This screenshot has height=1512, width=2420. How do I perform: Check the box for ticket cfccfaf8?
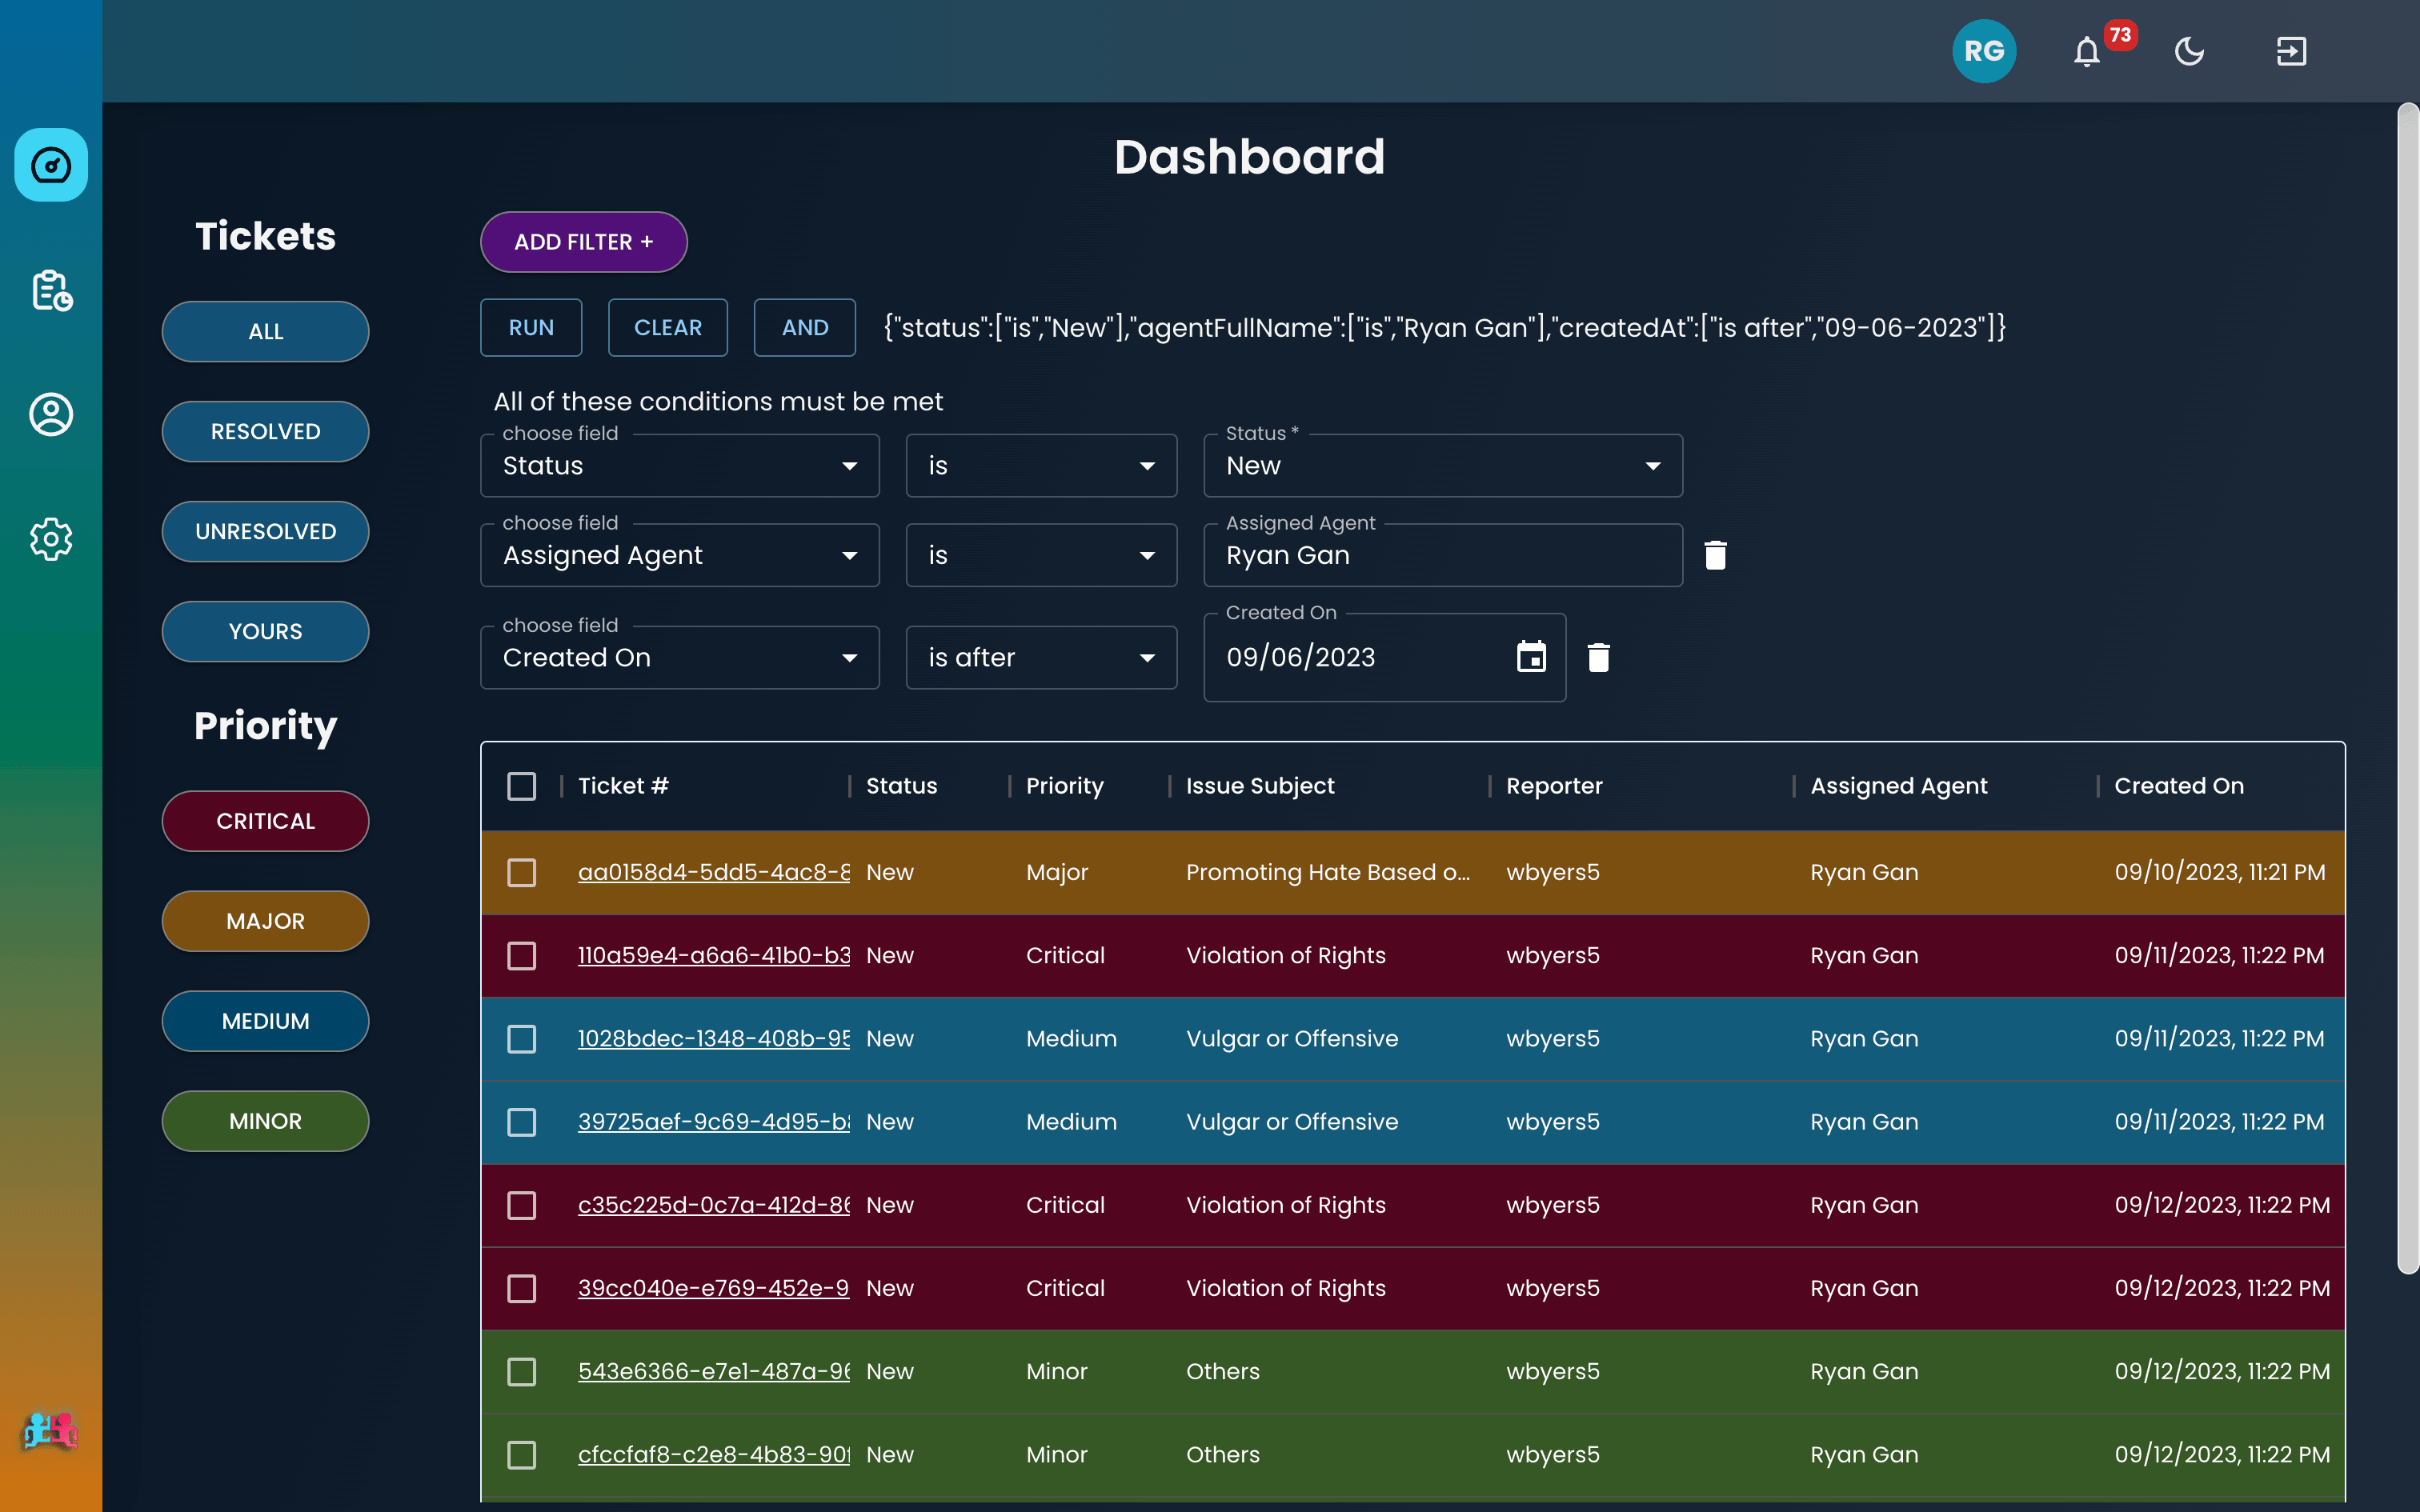pyautogui.click(x=521, y=1455)
